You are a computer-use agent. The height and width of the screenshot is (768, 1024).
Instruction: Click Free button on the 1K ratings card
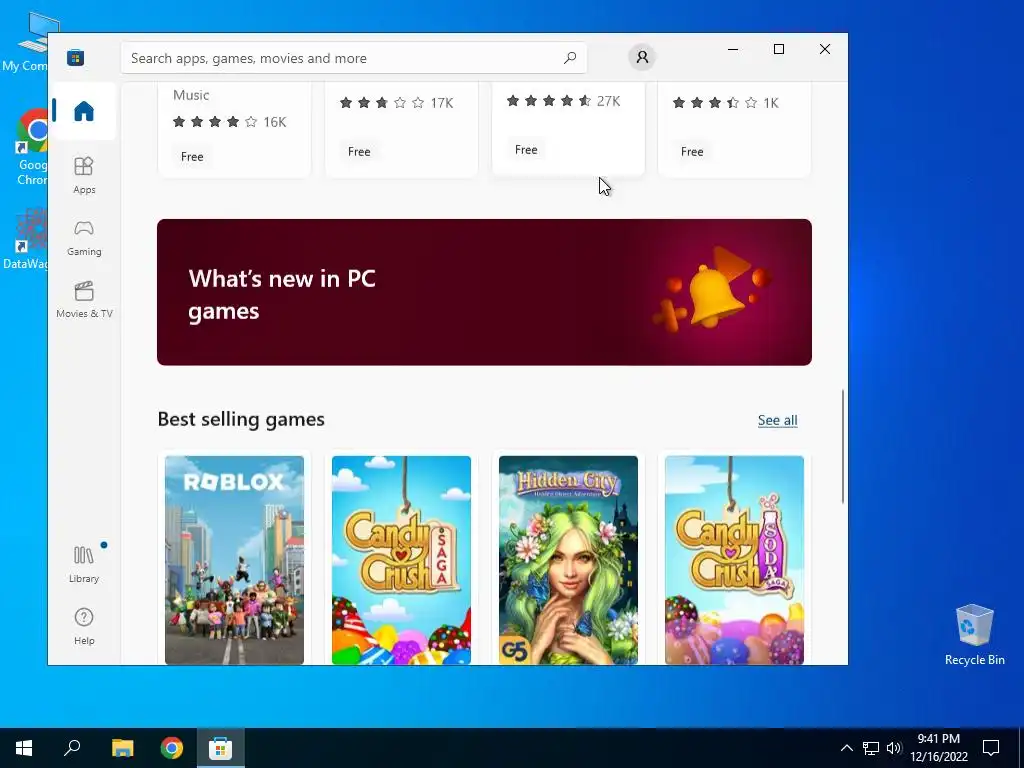(x=692, y=152)
